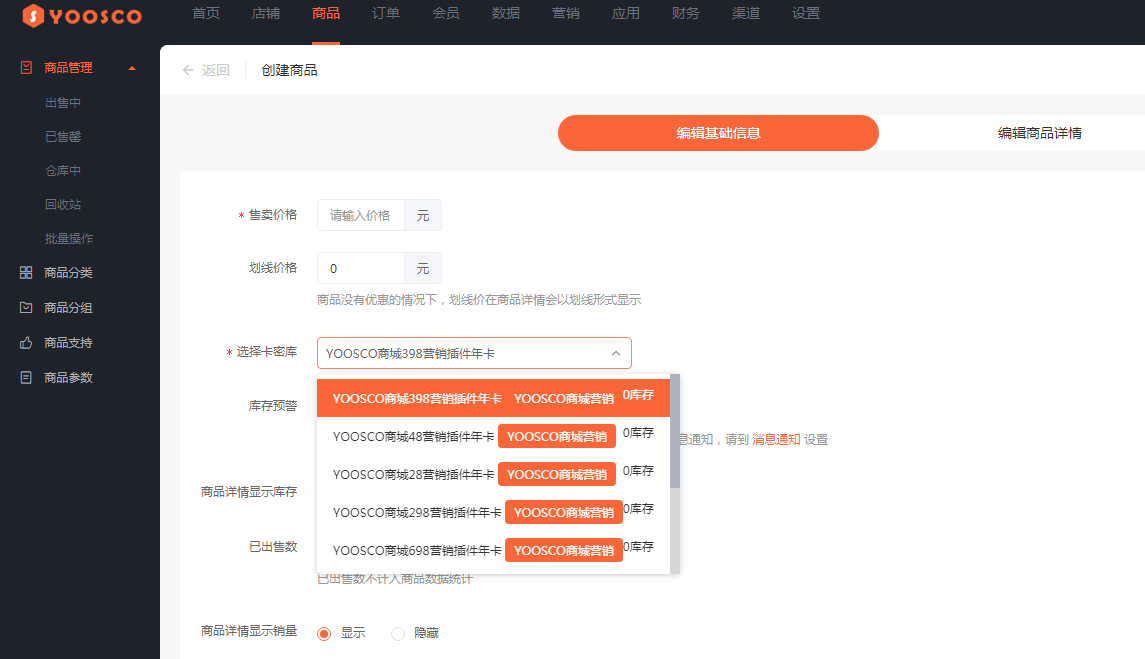1145x659 pixels.
Task: Go to 批量操作 in sidebar
Action: 69,239
